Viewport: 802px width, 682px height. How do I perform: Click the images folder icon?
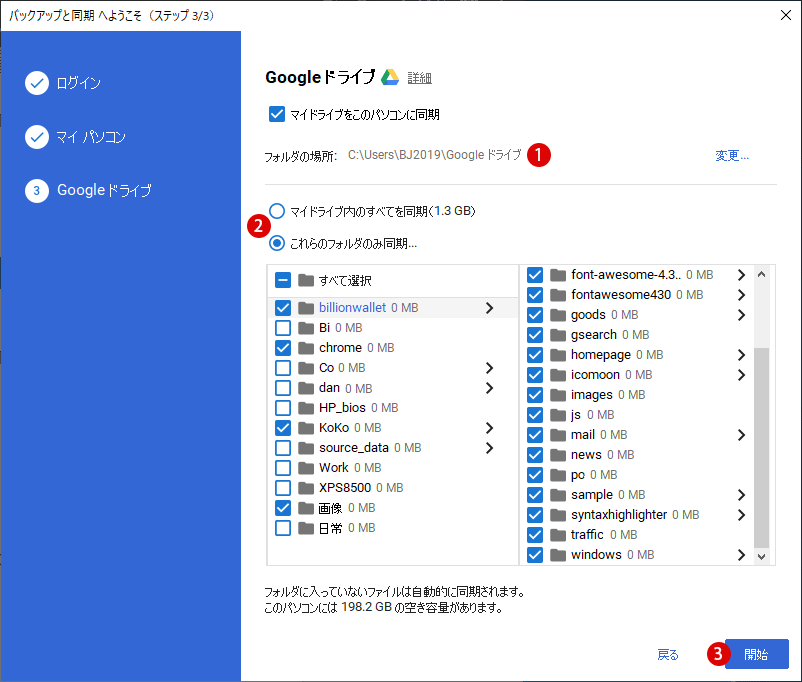558,395
